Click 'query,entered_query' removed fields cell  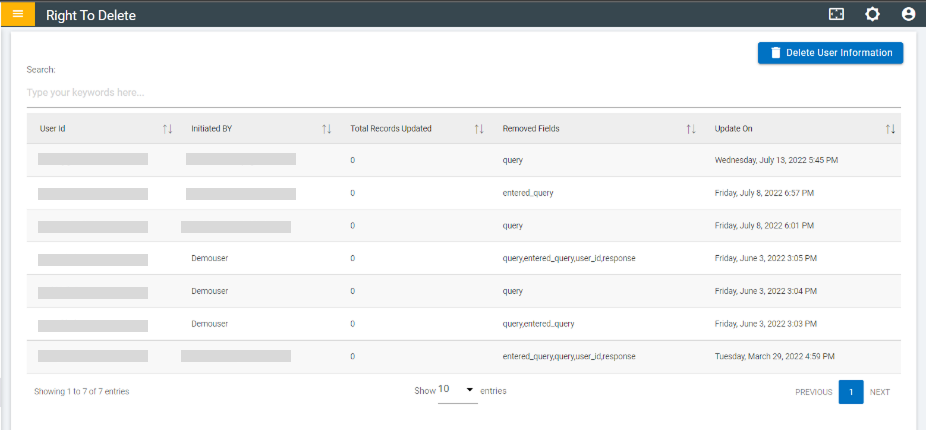538,324
